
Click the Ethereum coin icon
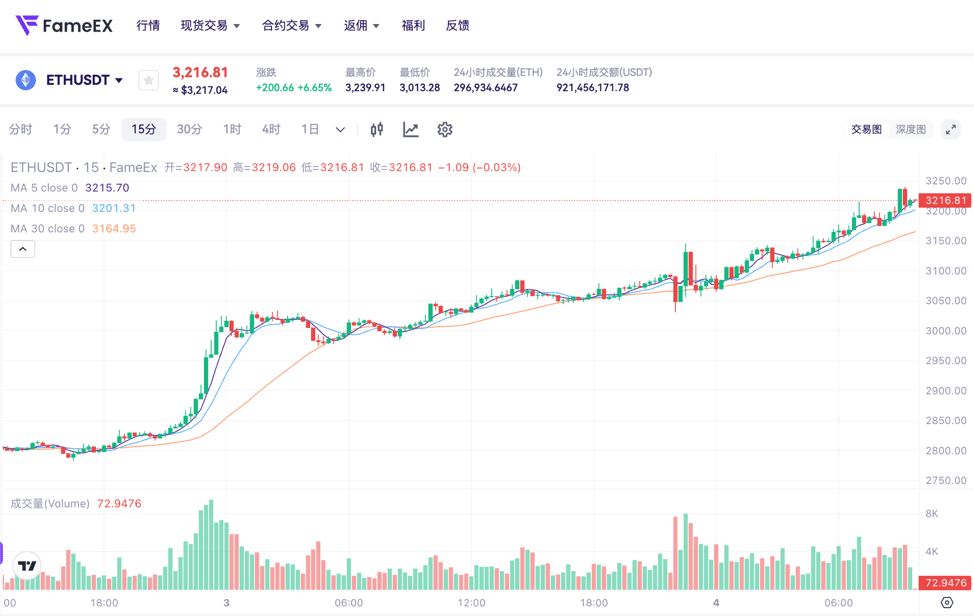[26, 80]
